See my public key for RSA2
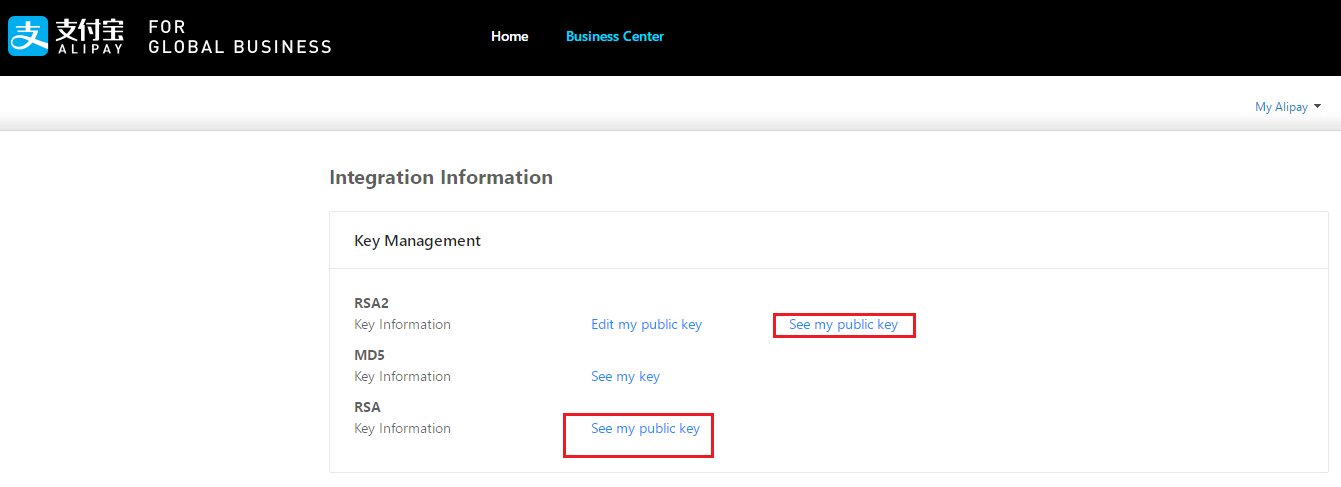This screenshot has width=1341, height=487. [843, 325]
